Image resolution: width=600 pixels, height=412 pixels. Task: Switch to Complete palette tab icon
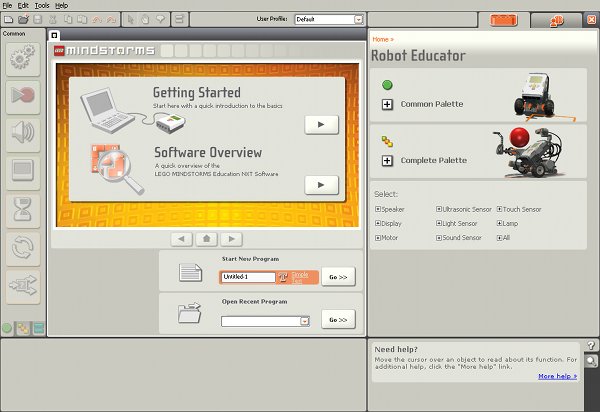23,328
